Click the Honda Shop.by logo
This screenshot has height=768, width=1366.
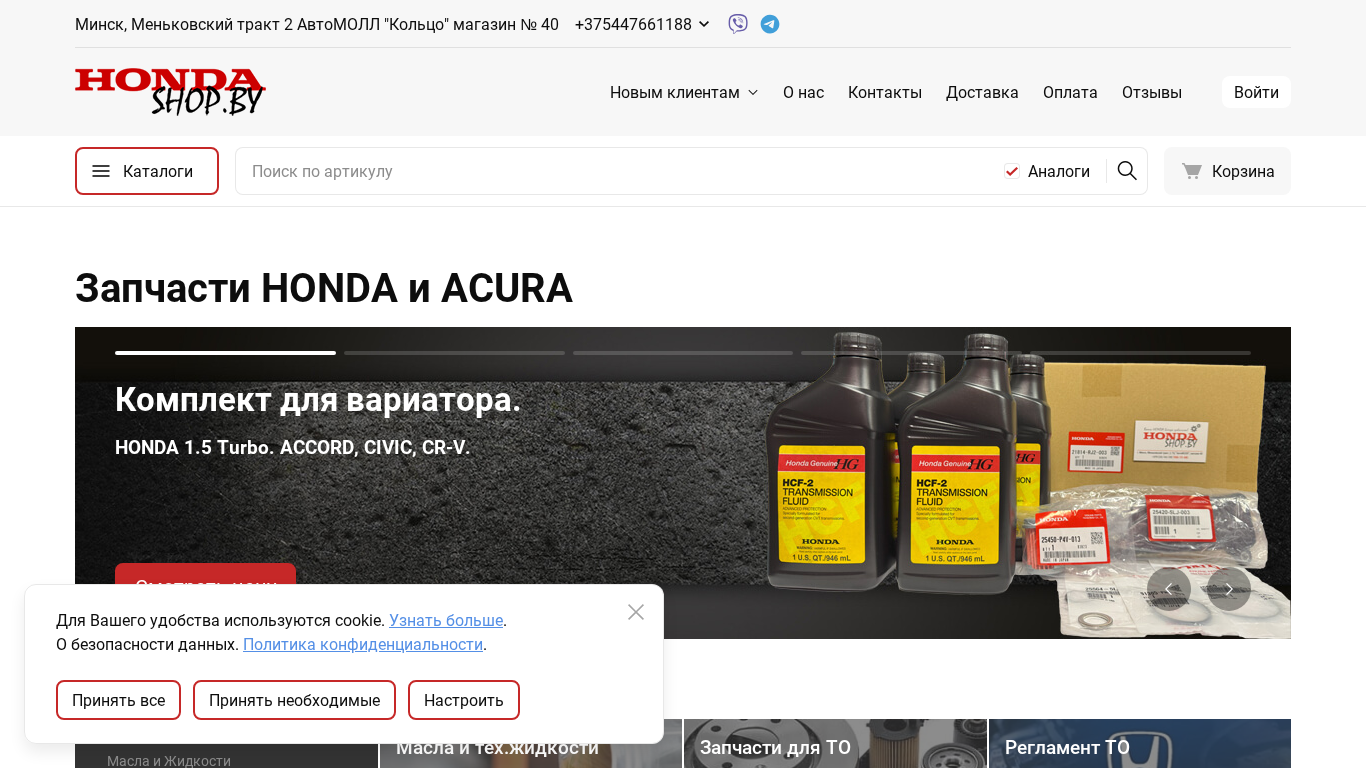pos(170,92)
